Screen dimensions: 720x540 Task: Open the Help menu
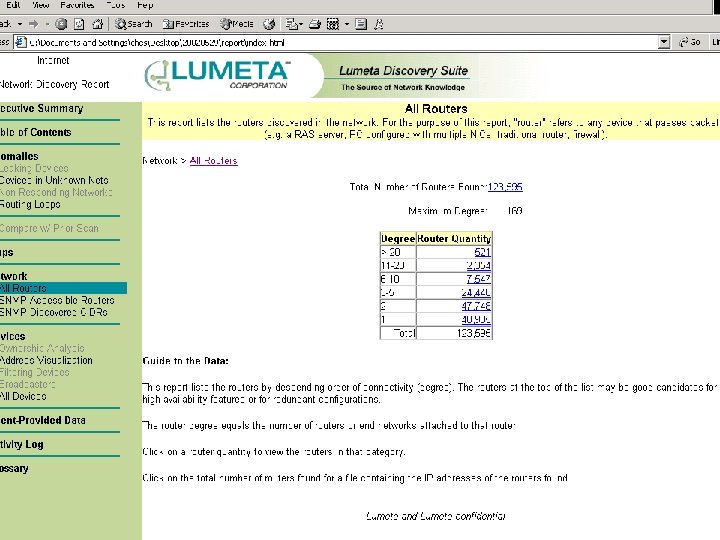tap(145, 5)
